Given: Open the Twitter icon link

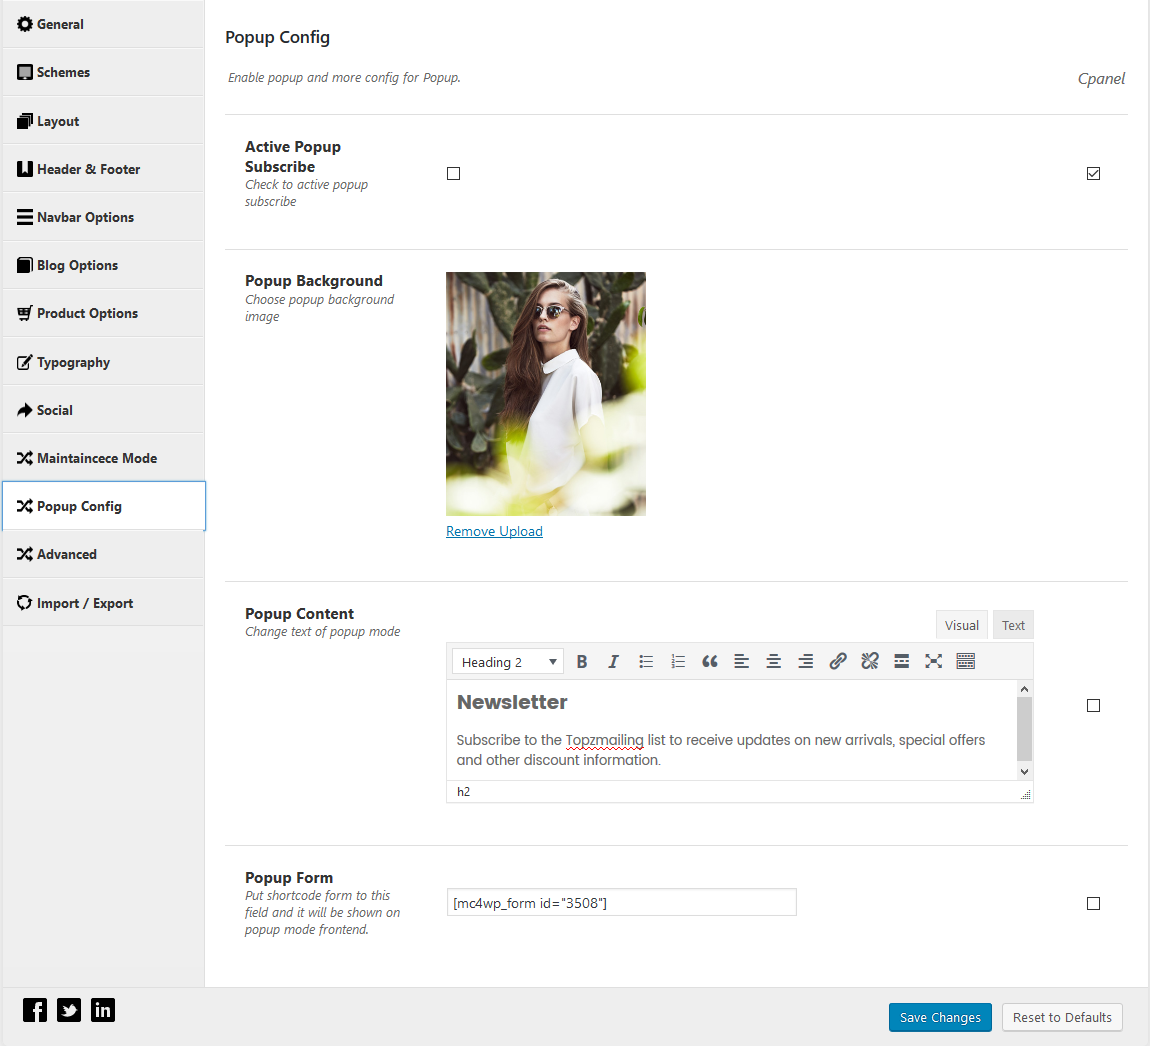Looking at the screenshot, I should pyautogui.click(x=69, y=1010).
